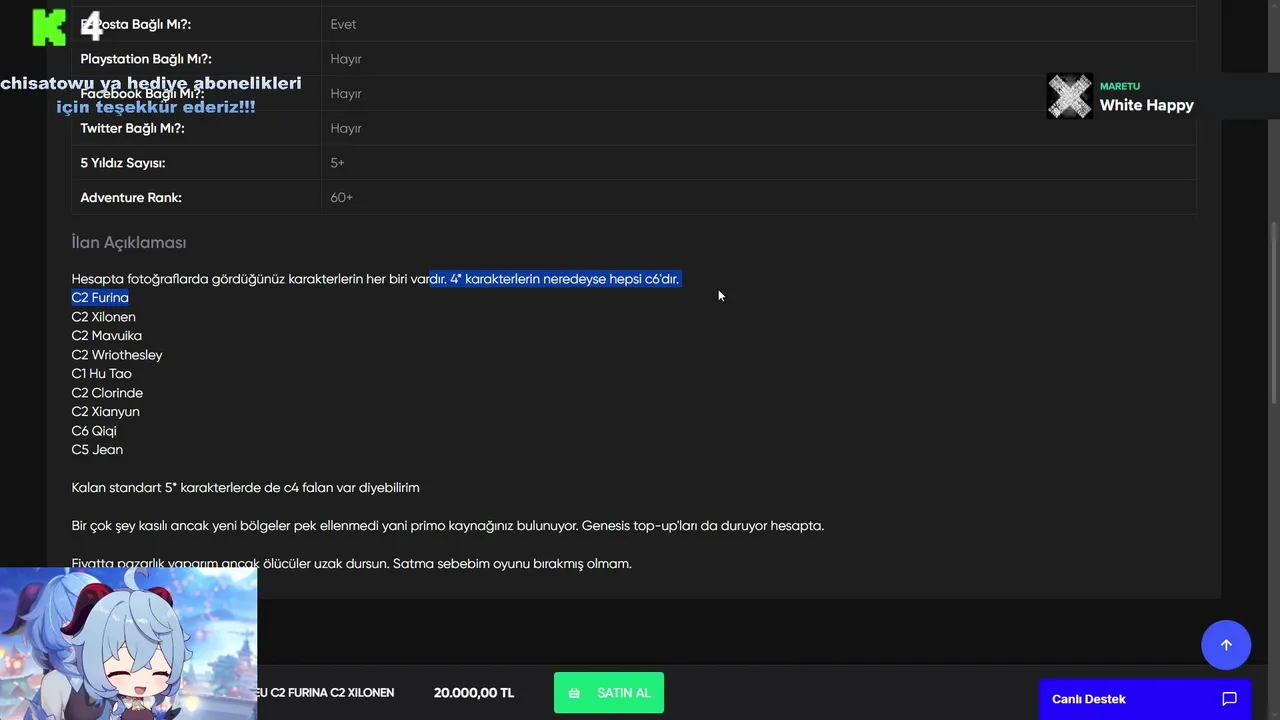This screenshot has height=720, width=1280.
Task: Click the Twitter Bağlı Mı? row label
Action: 132,128
